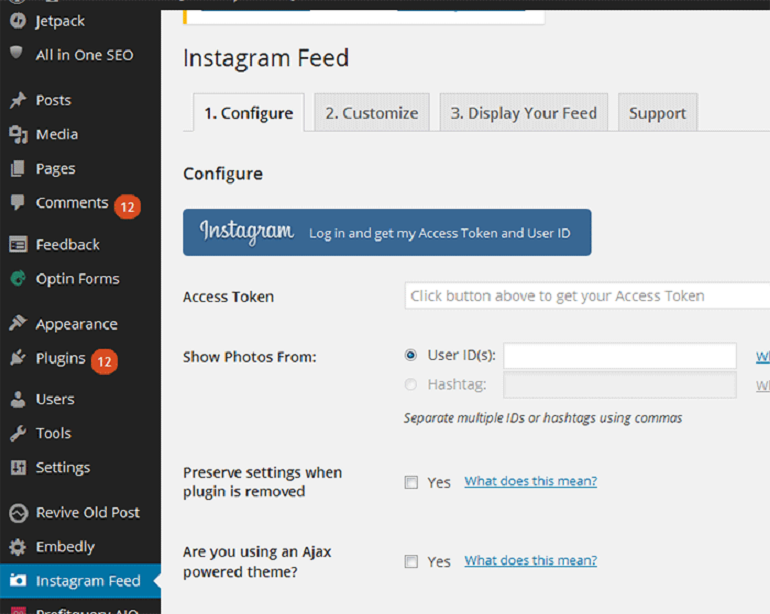Click the Feedback form icon
Viewport: 770px width, 614px height.
[x=18, y=244]
